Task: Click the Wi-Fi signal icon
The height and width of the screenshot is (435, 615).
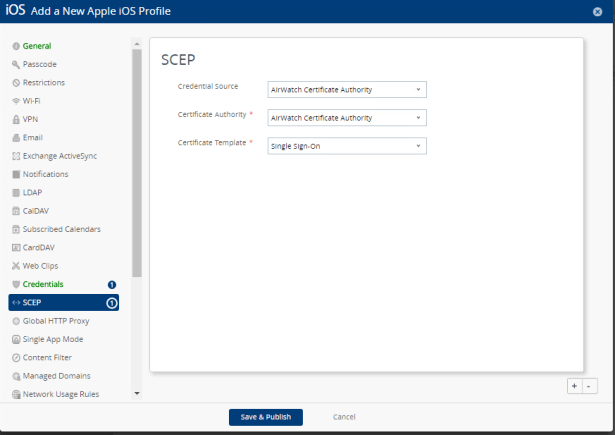Action: (x=15, y=101)
